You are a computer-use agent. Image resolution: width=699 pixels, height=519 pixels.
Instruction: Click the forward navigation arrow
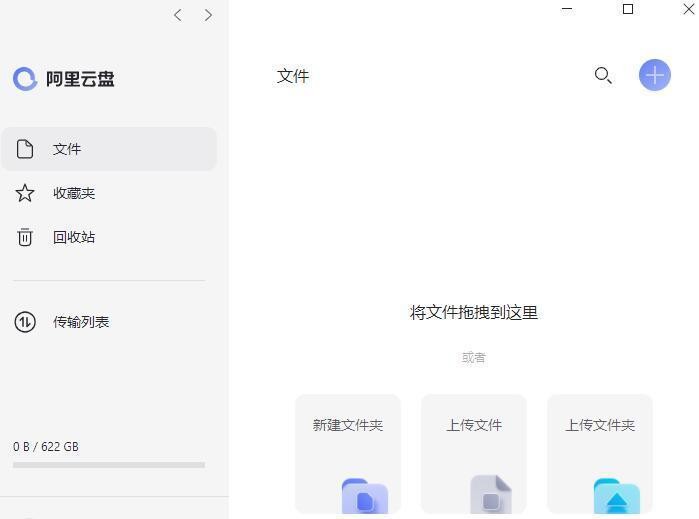[208, 15]
